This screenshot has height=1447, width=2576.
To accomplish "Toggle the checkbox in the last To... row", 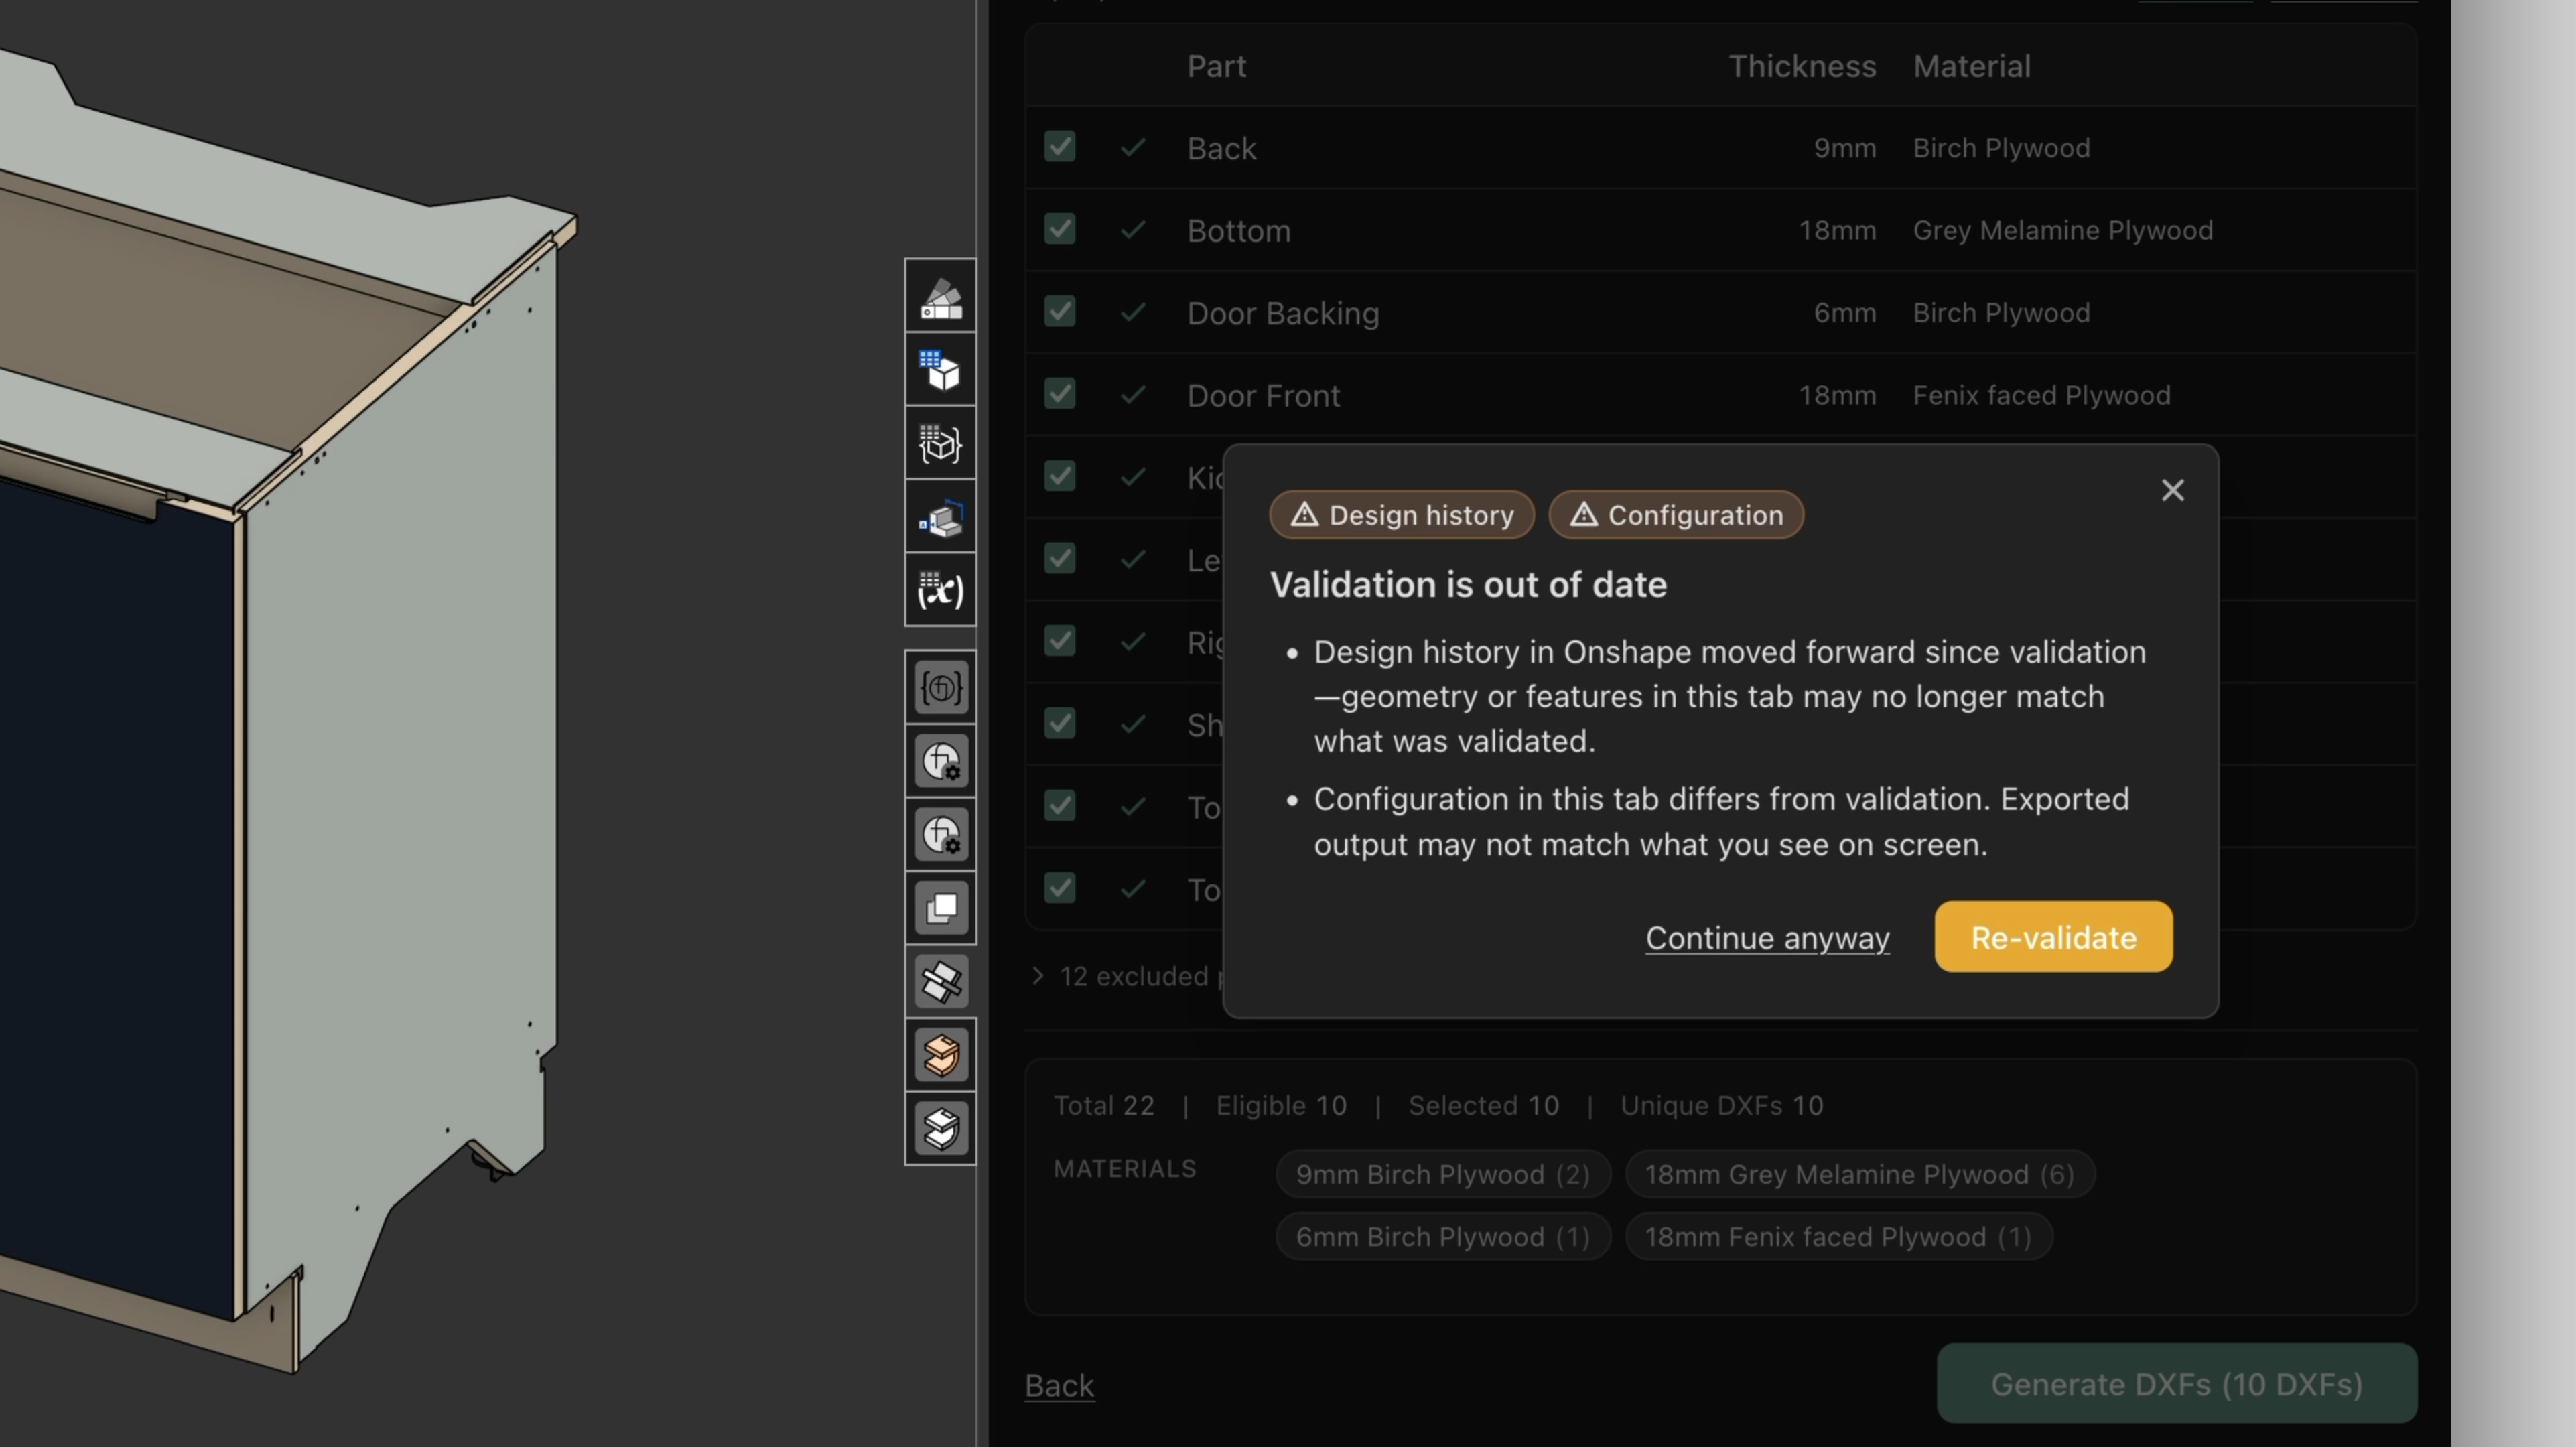I will (1059, 887).
